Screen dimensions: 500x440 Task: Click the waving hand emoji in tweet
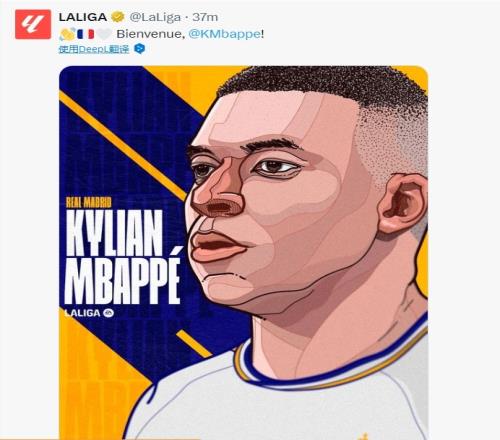point(68,34)
